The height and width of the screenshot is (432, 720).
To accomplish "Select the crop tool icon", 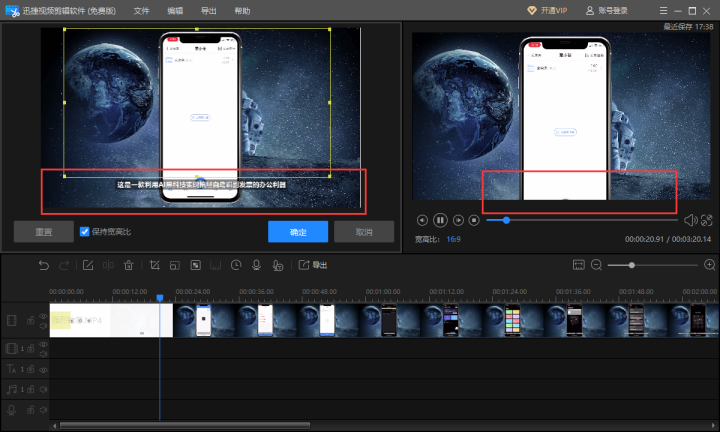I will point(155,265).
